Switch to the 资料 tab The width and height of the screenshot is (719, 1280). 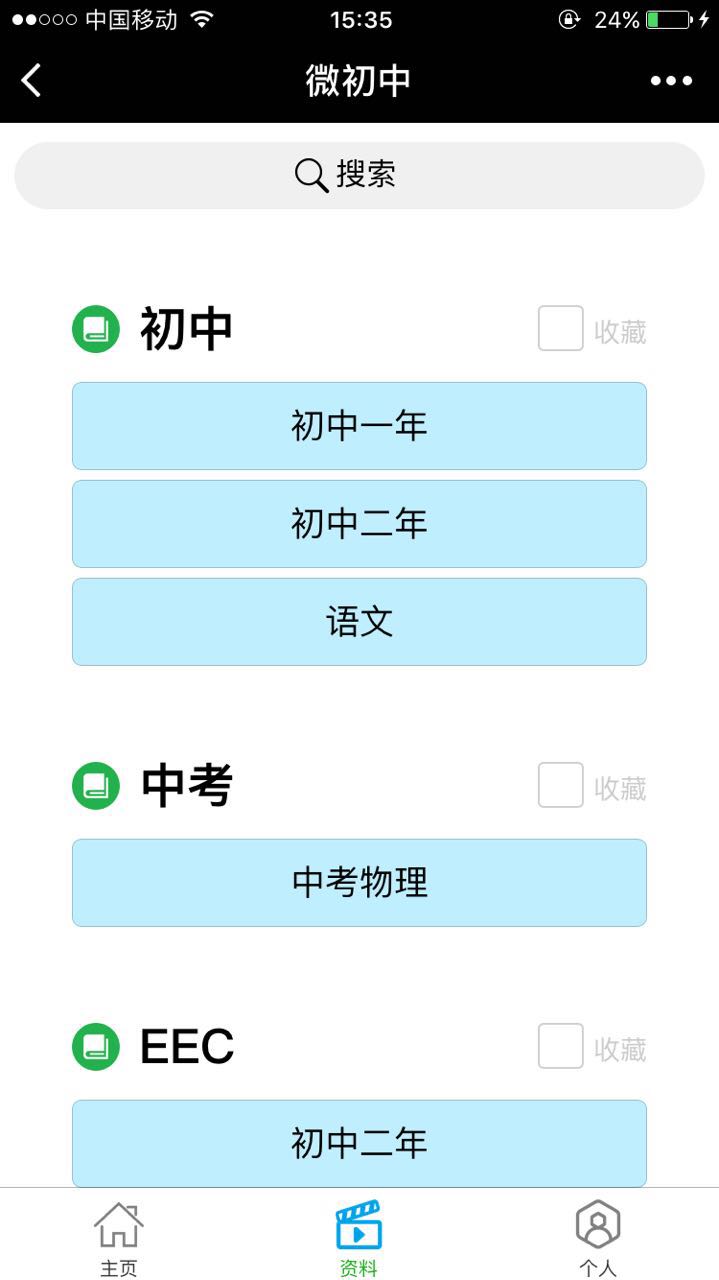359,1238
